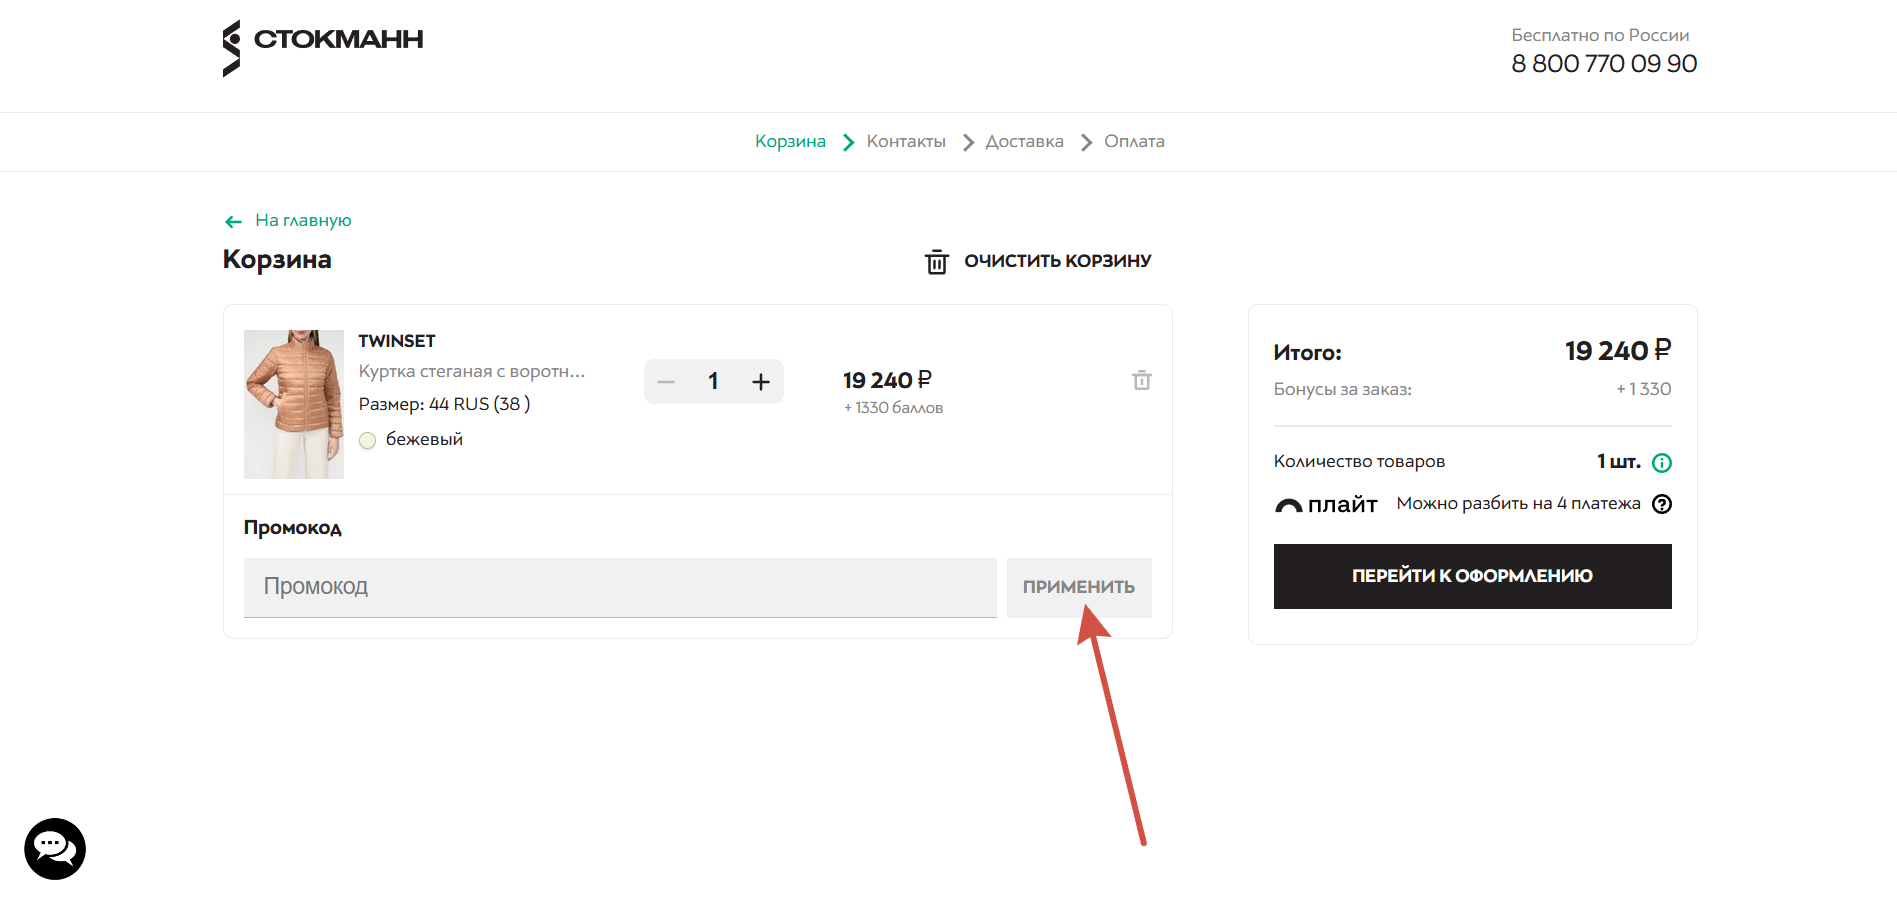Delete the TWINSET item with the trash icon
1897x911 pixels.
[x=1141, y=380]
